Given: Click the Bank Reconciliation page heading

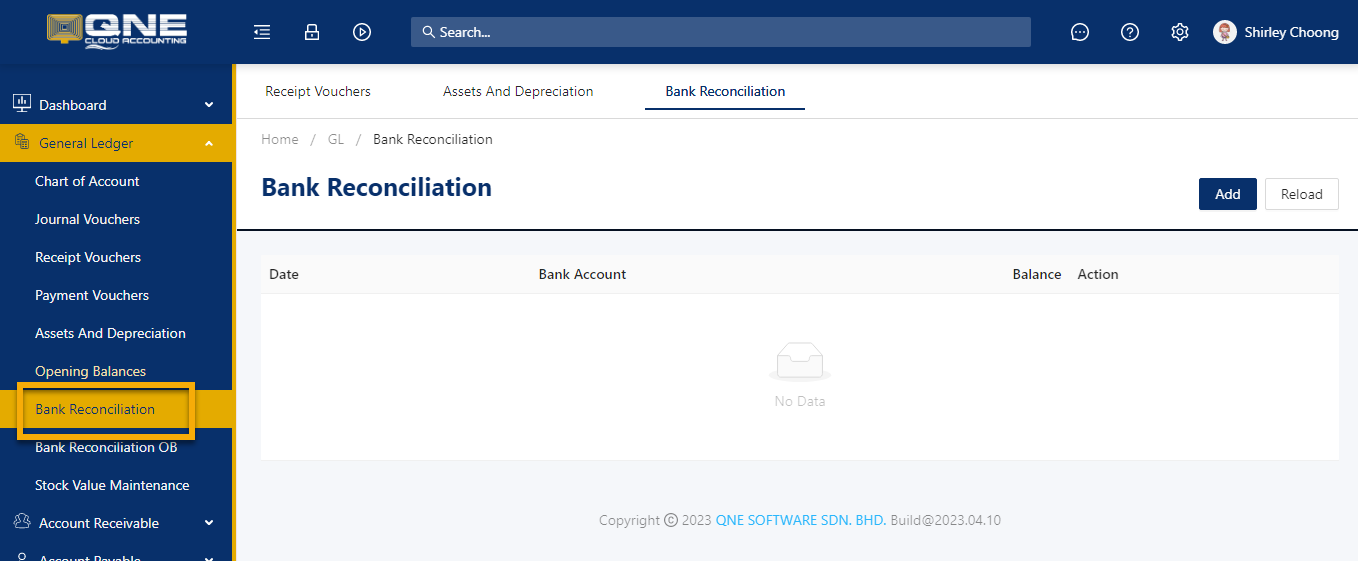Looking at the screenshot, I should 376,187.
